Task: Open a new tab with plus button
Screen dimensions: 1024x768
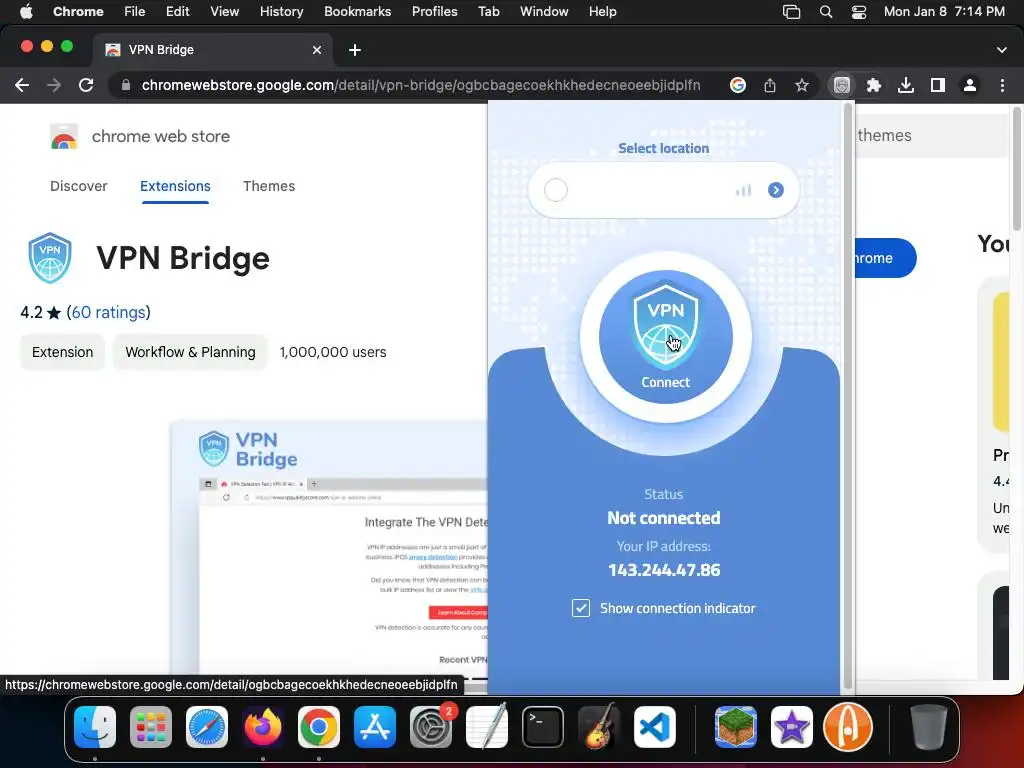Action: pos(355,50)
